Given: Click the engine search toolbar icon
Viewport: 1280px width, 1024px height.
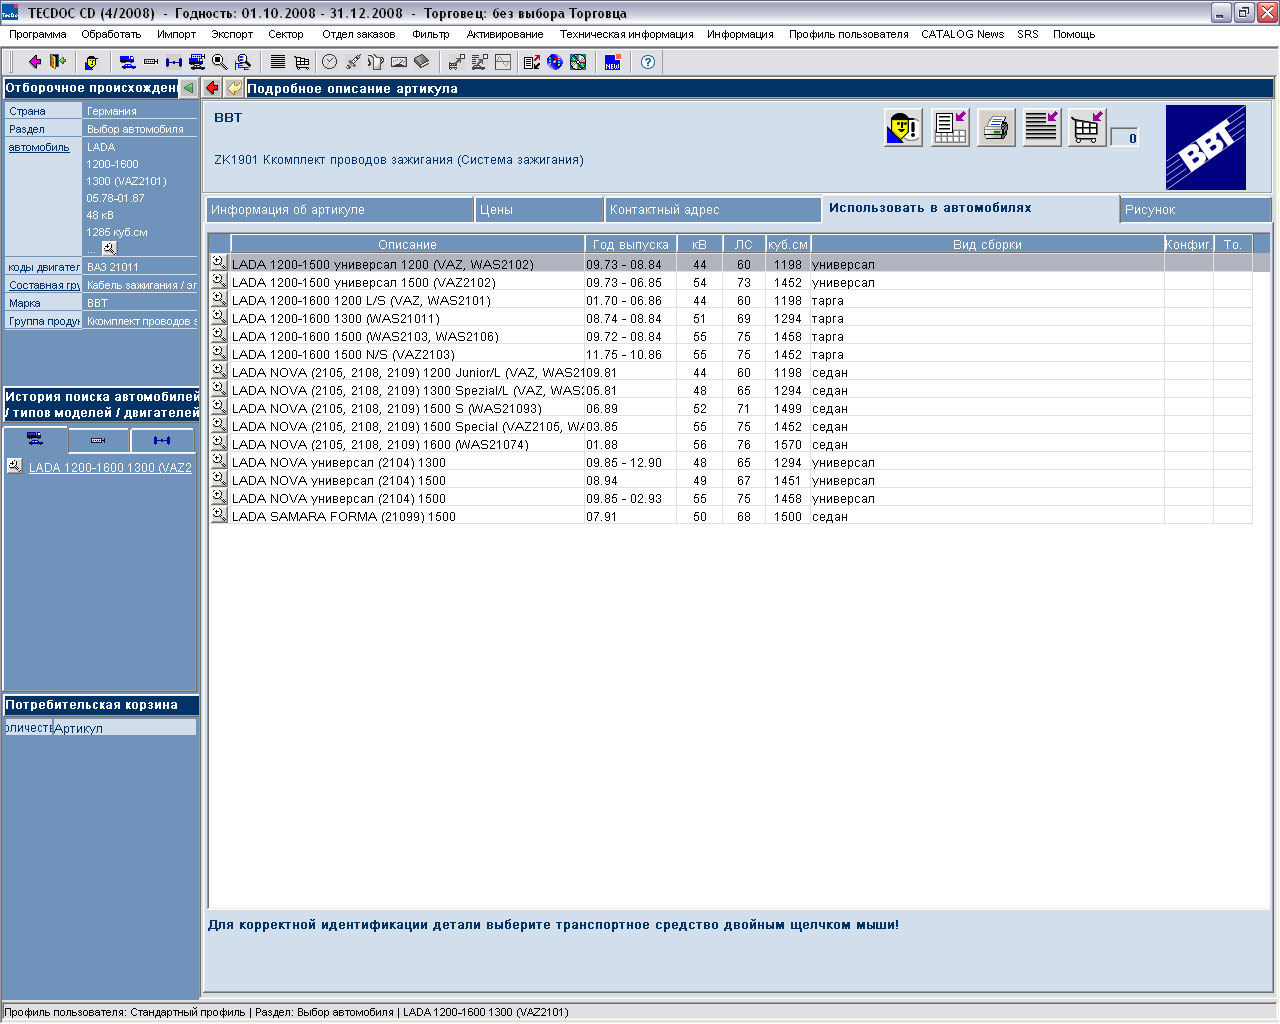Looking at the screenshot, I should pyautogui.click(x=151, y=62).
